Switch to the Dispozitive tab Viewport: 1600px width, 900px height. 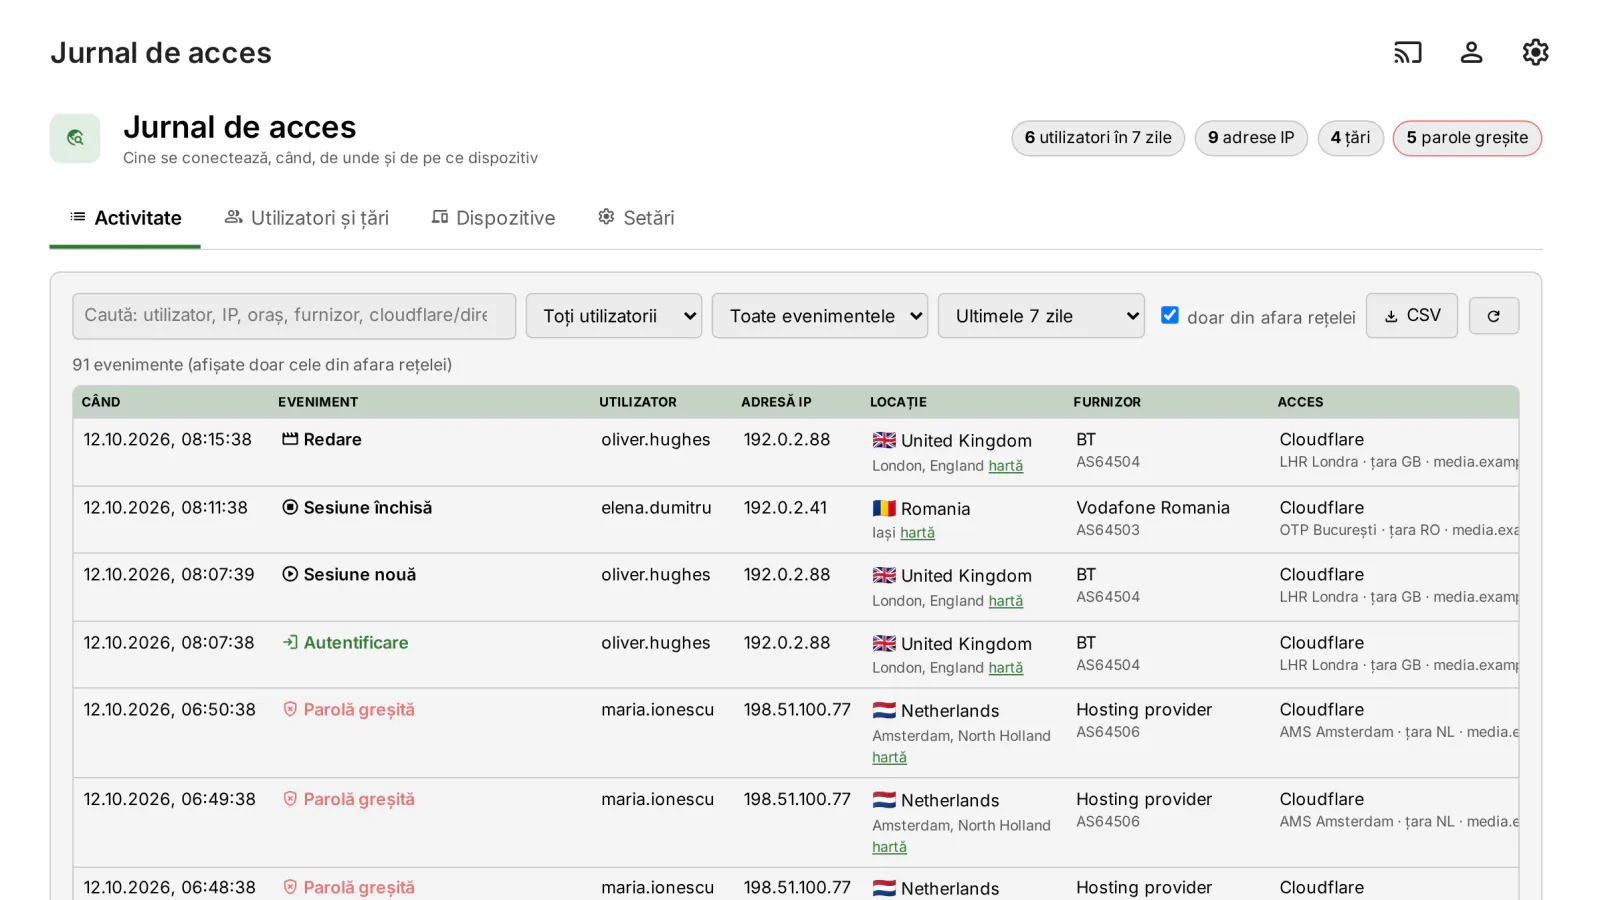point(493,218)
